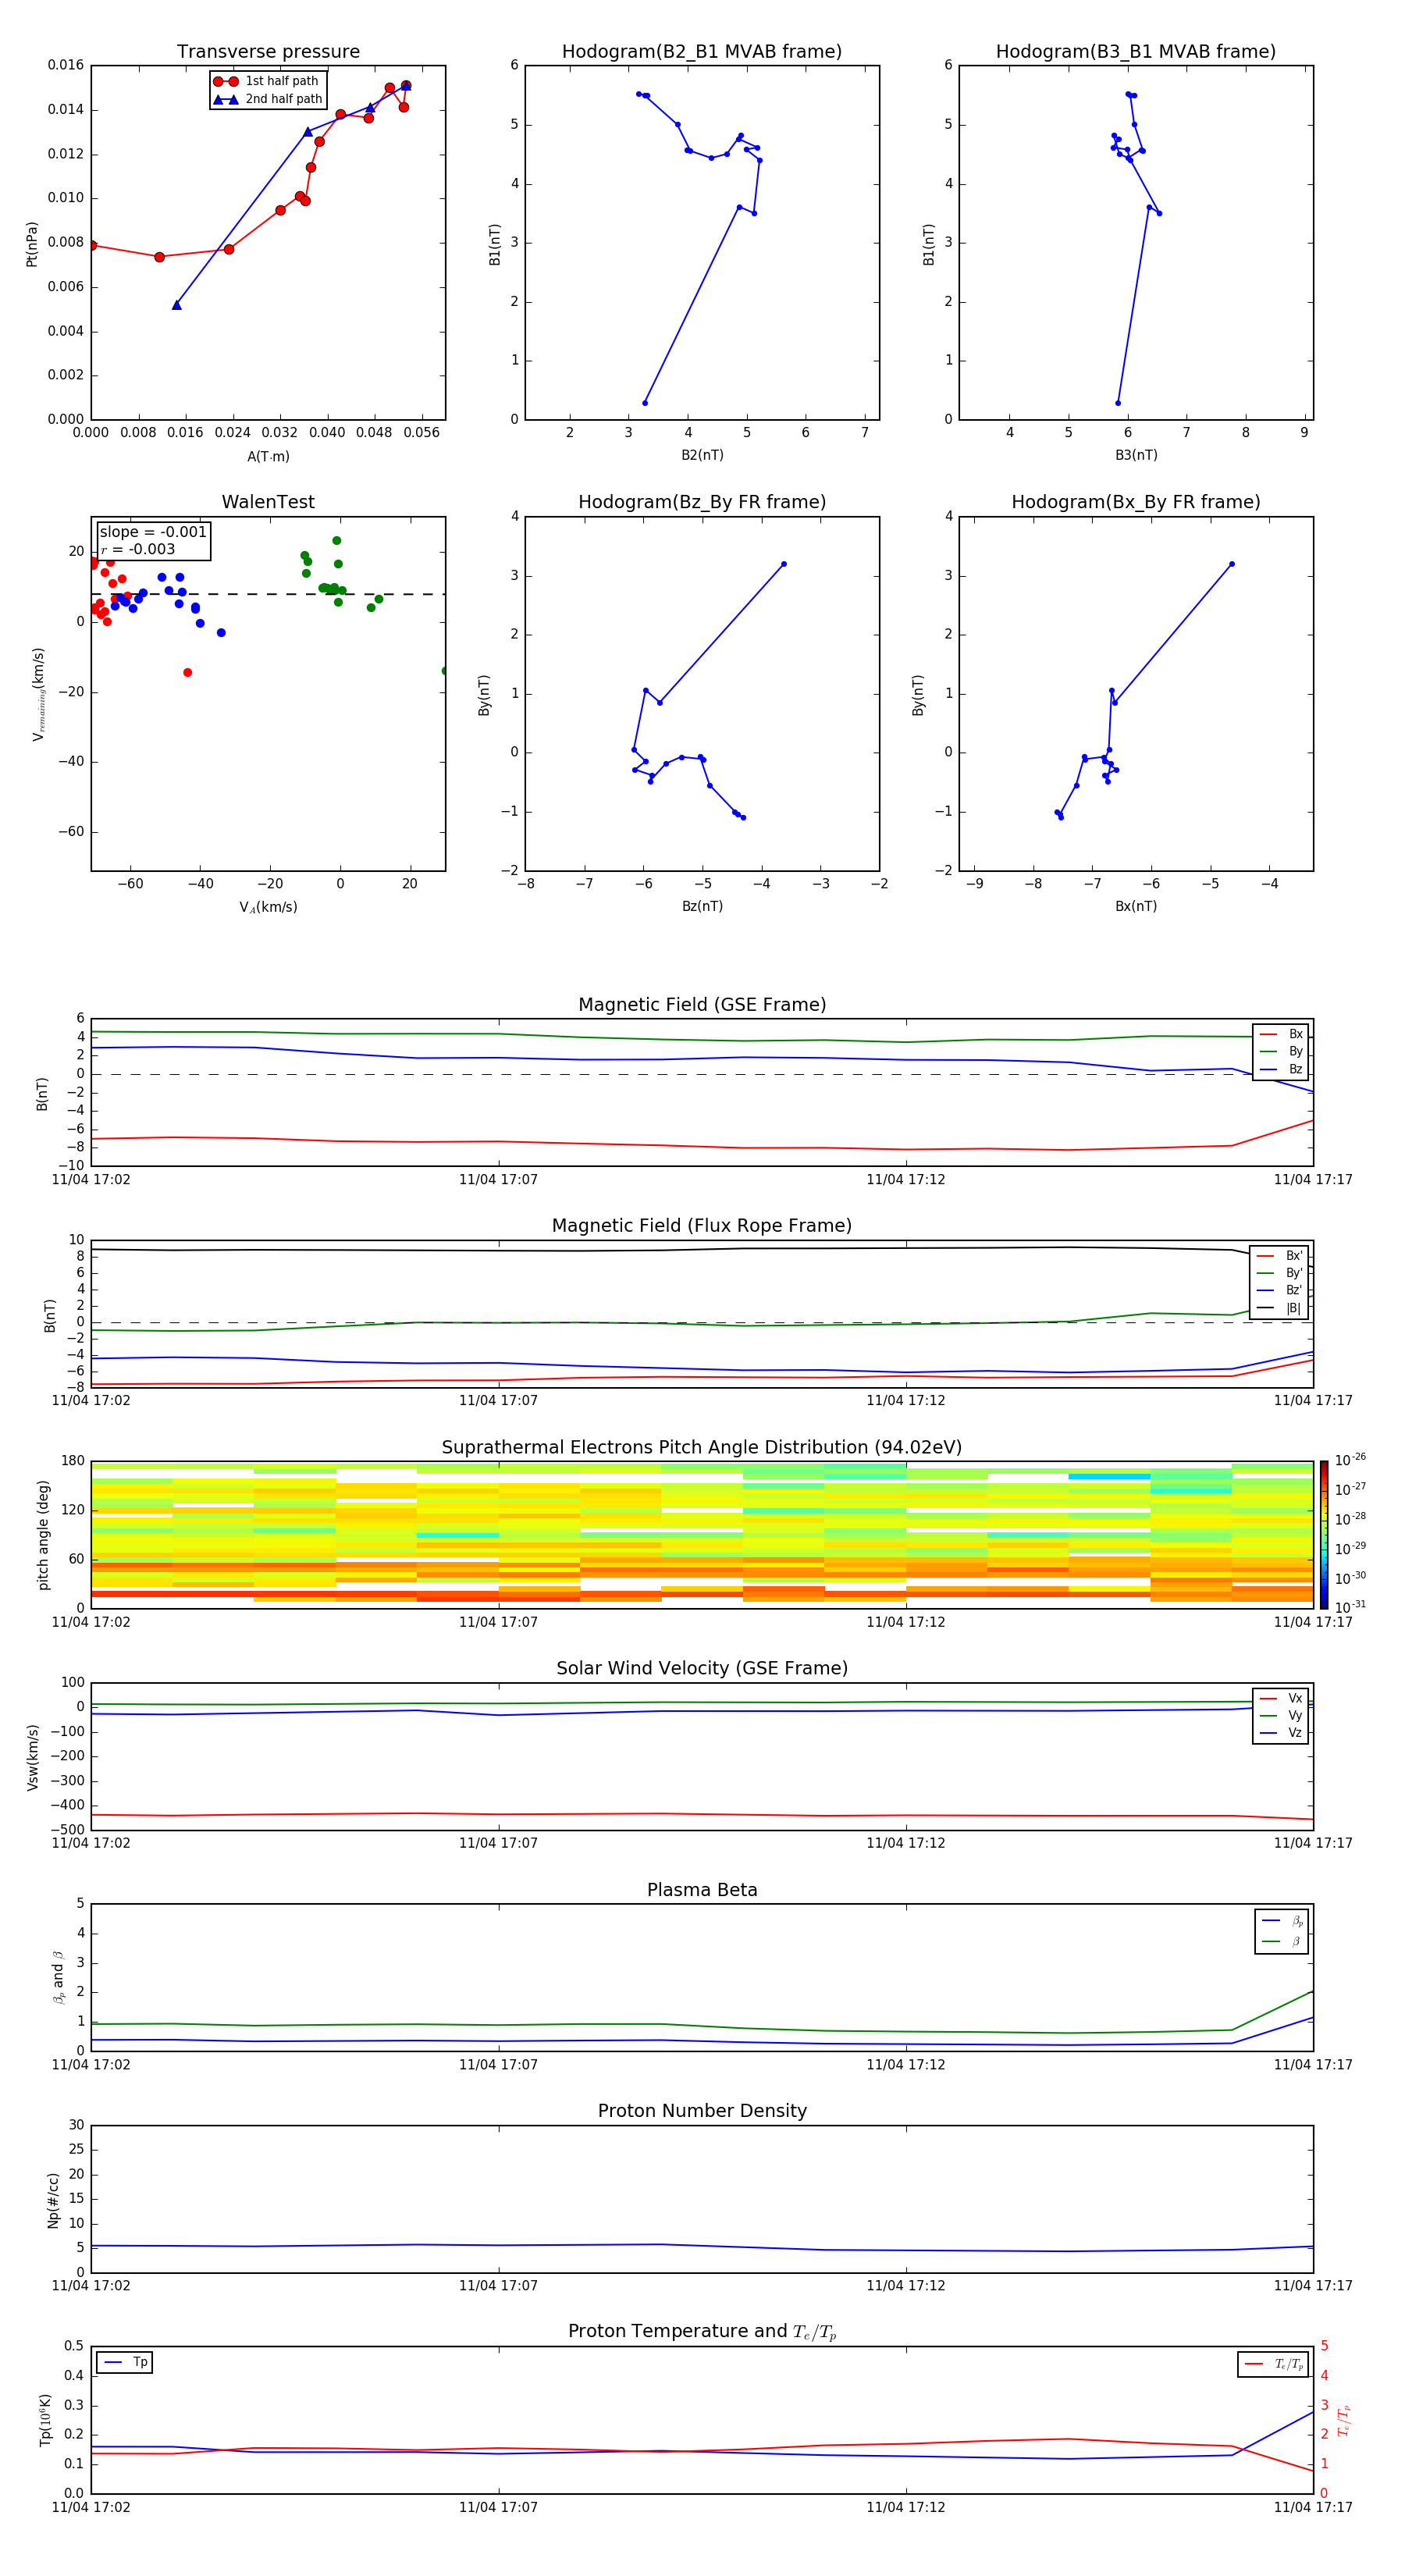Click the 'Hodogram(B2_B1 MVAB frame)' title
The image size is (1405, 2576).
click(702, 52)
